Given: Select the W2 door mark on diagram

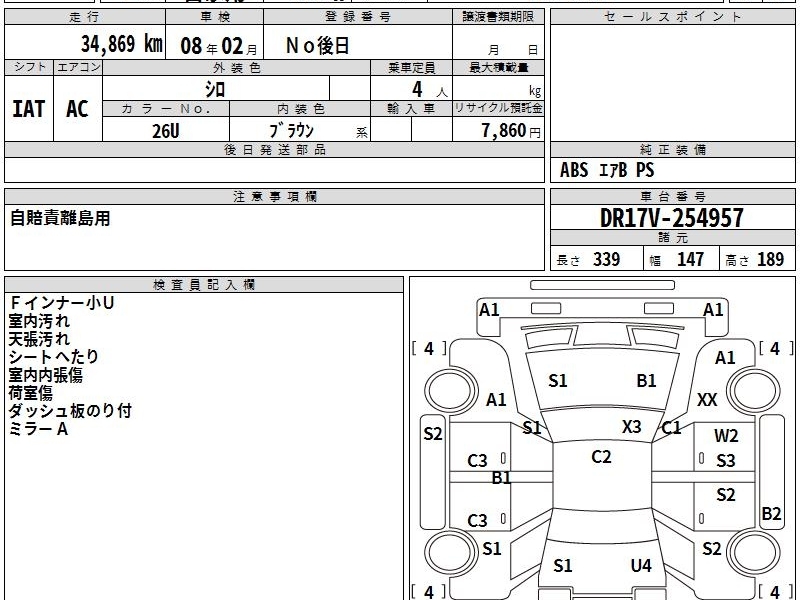Looking at the screenshot, I should [726, 435].
